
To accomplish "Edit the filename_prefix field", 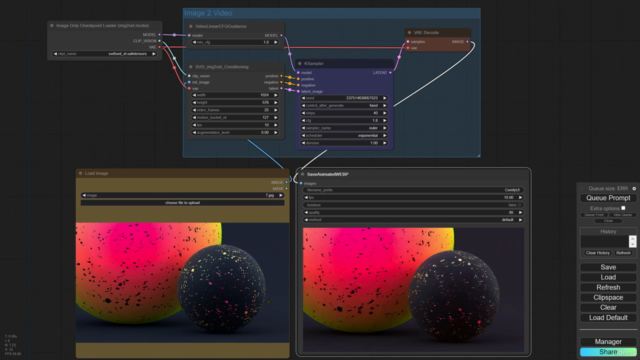I will 413,190.
